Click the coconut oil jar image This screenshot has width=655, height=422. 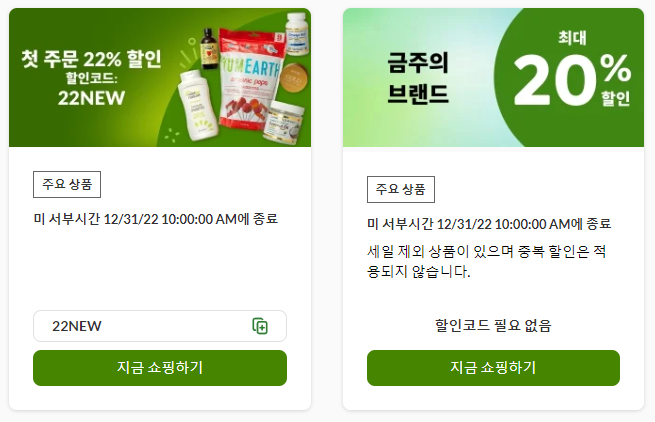[x=283, y=122]
